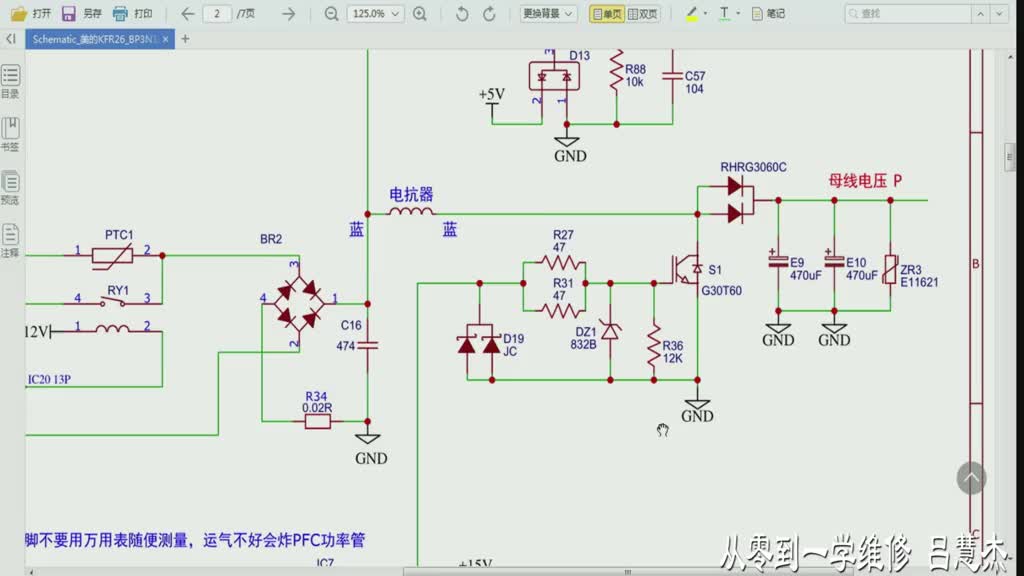Open the 125.0% zoom level dropdown
Image resolution: width=1024 pixels, height=576 pixels.
[376, 14]
